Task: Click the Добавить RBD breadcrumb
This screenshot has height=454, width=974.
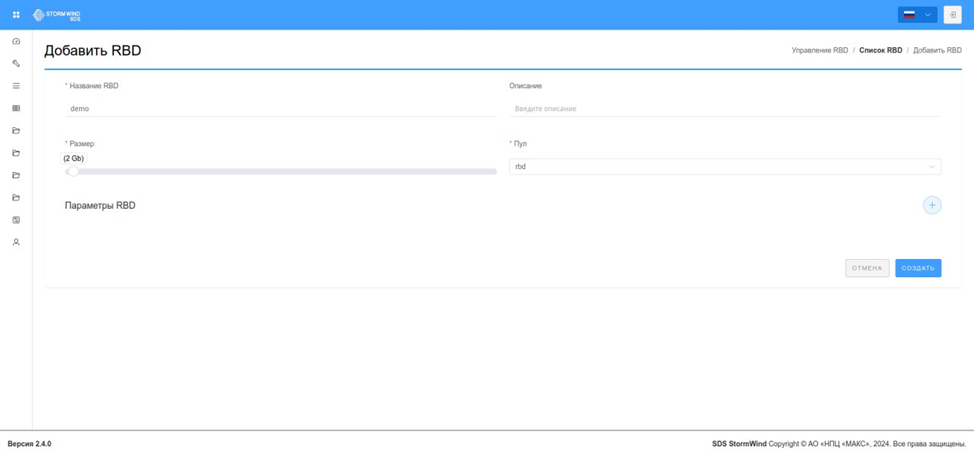Action: coord(937,50)
